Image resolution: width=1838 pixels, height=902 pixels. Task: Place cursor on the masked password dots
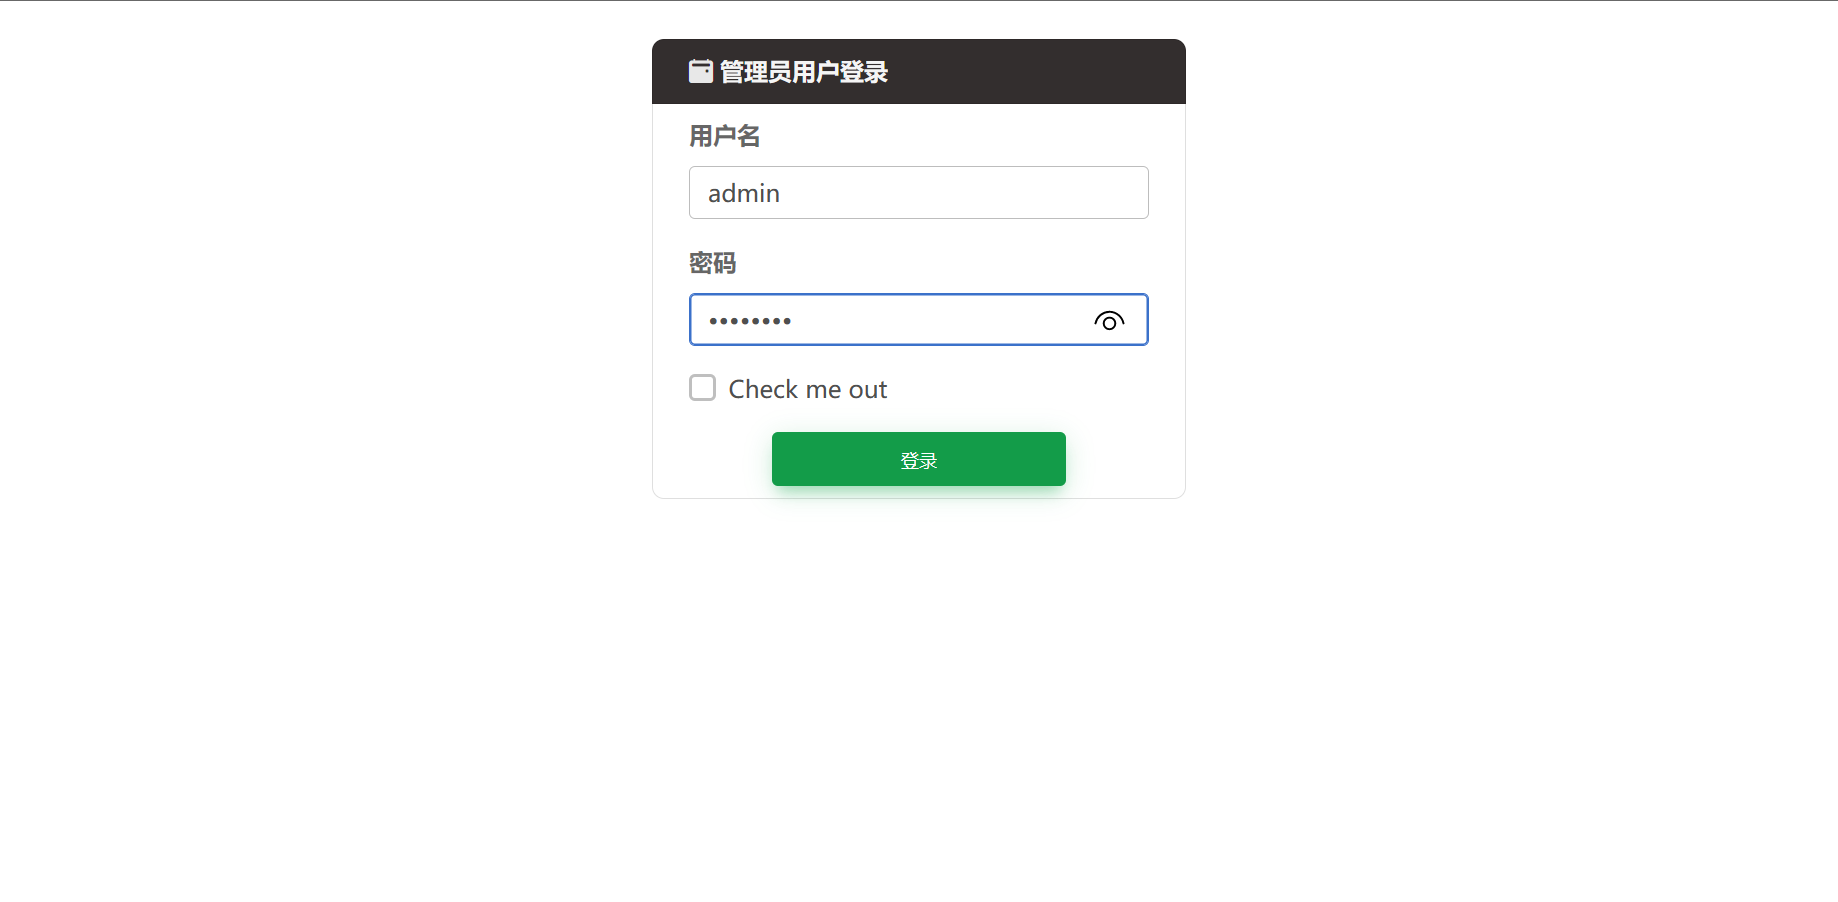[750, 321]
